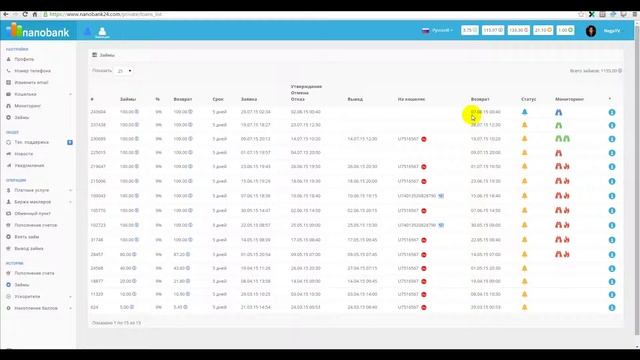This screenshot has width=640, height=360.
Task: Click the 133.30 balance box in the header
Action: coord(518,30)
